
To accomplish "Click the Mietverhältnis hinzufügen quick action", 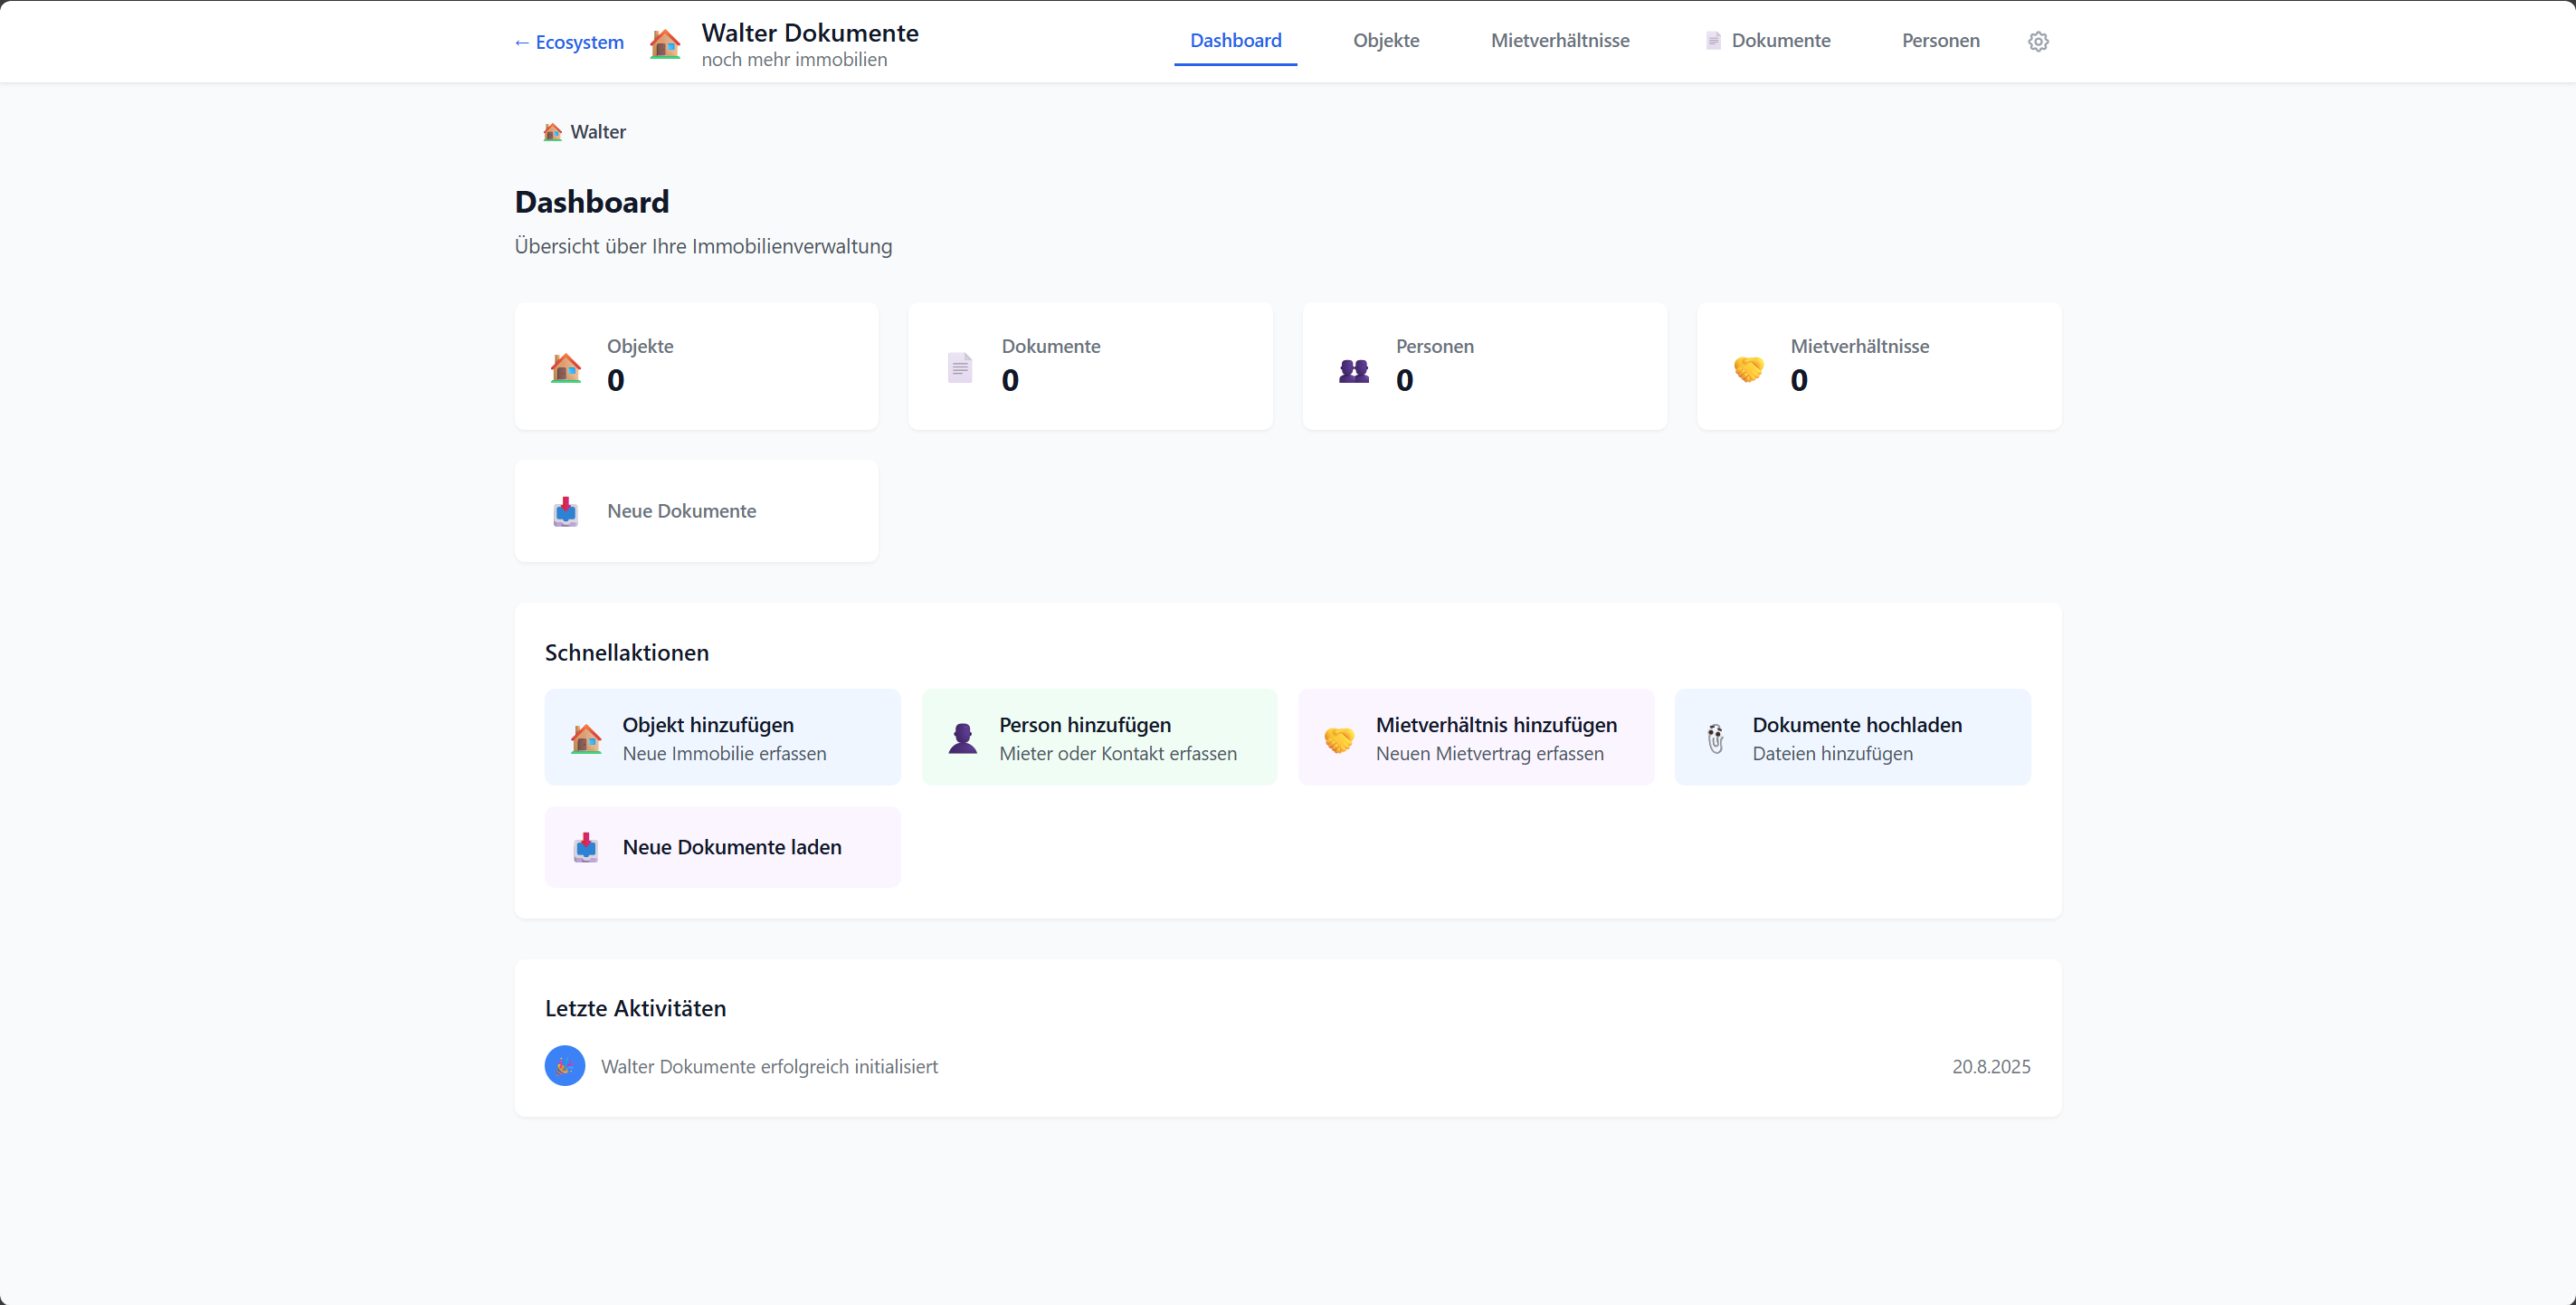I will pyautogui.click(x=1476, y=738).
